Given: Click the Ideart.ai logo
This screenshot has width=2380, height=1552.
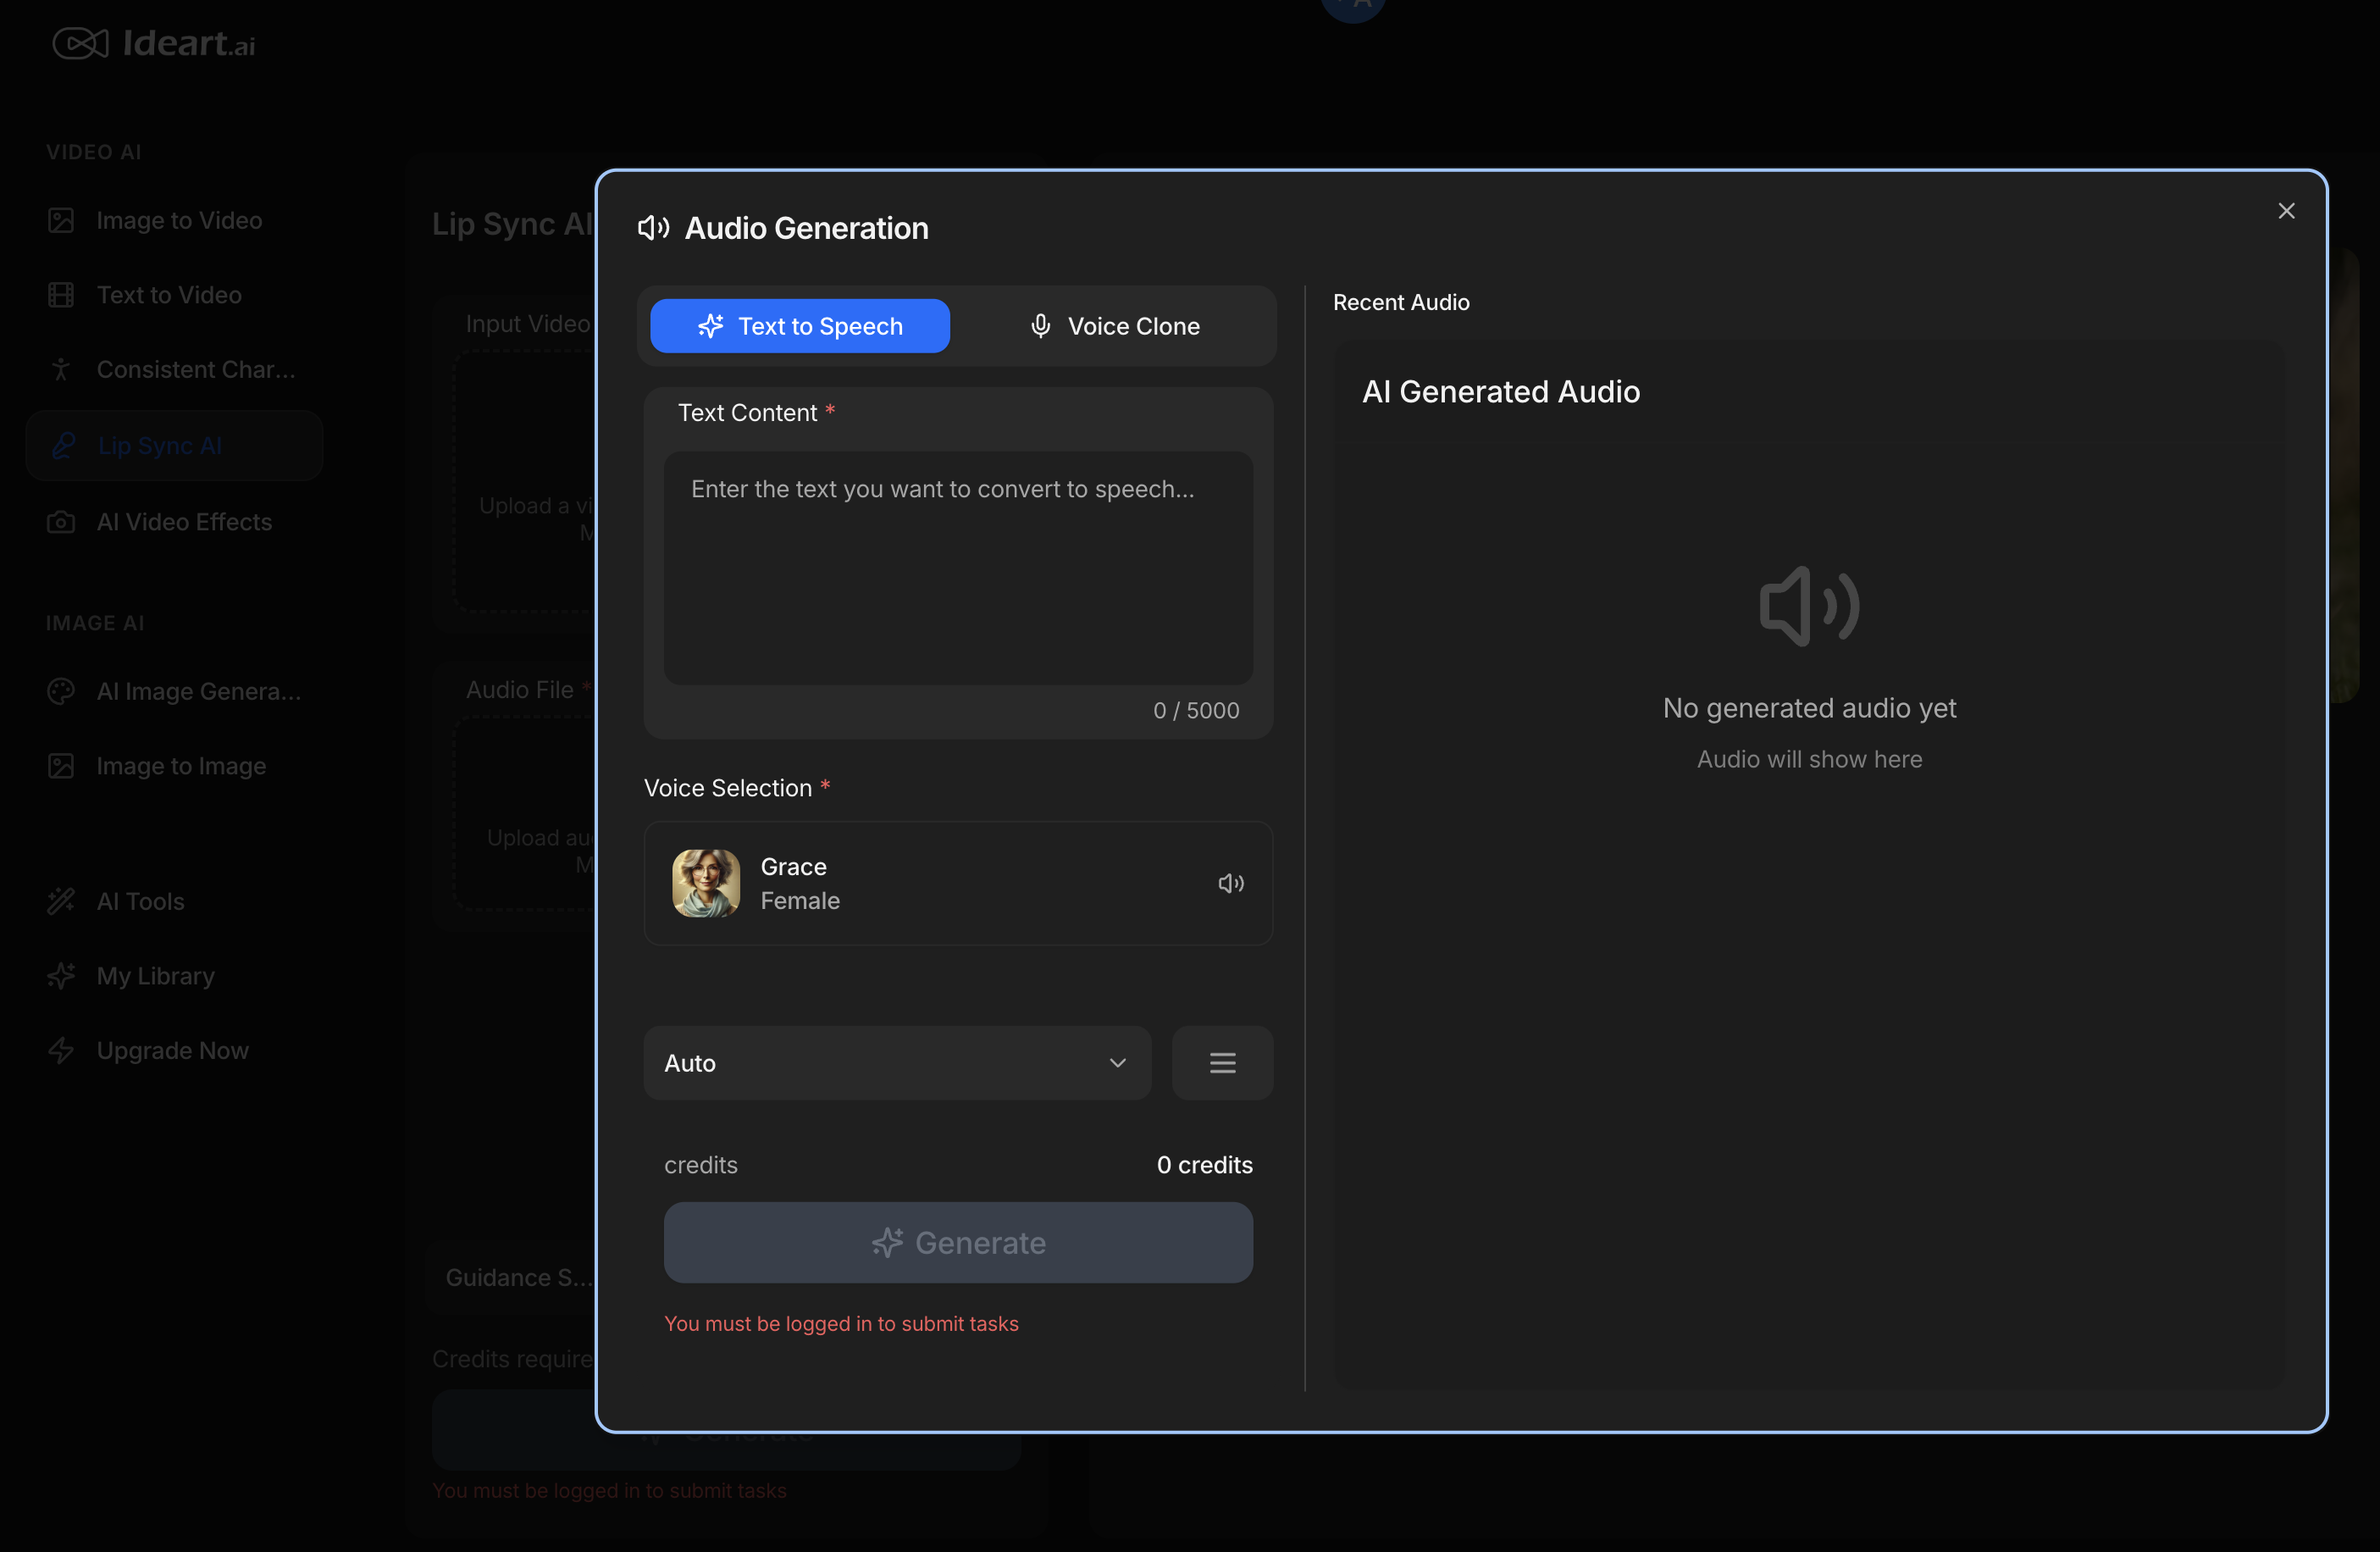Looking at the screenshot, I should 154,43.
